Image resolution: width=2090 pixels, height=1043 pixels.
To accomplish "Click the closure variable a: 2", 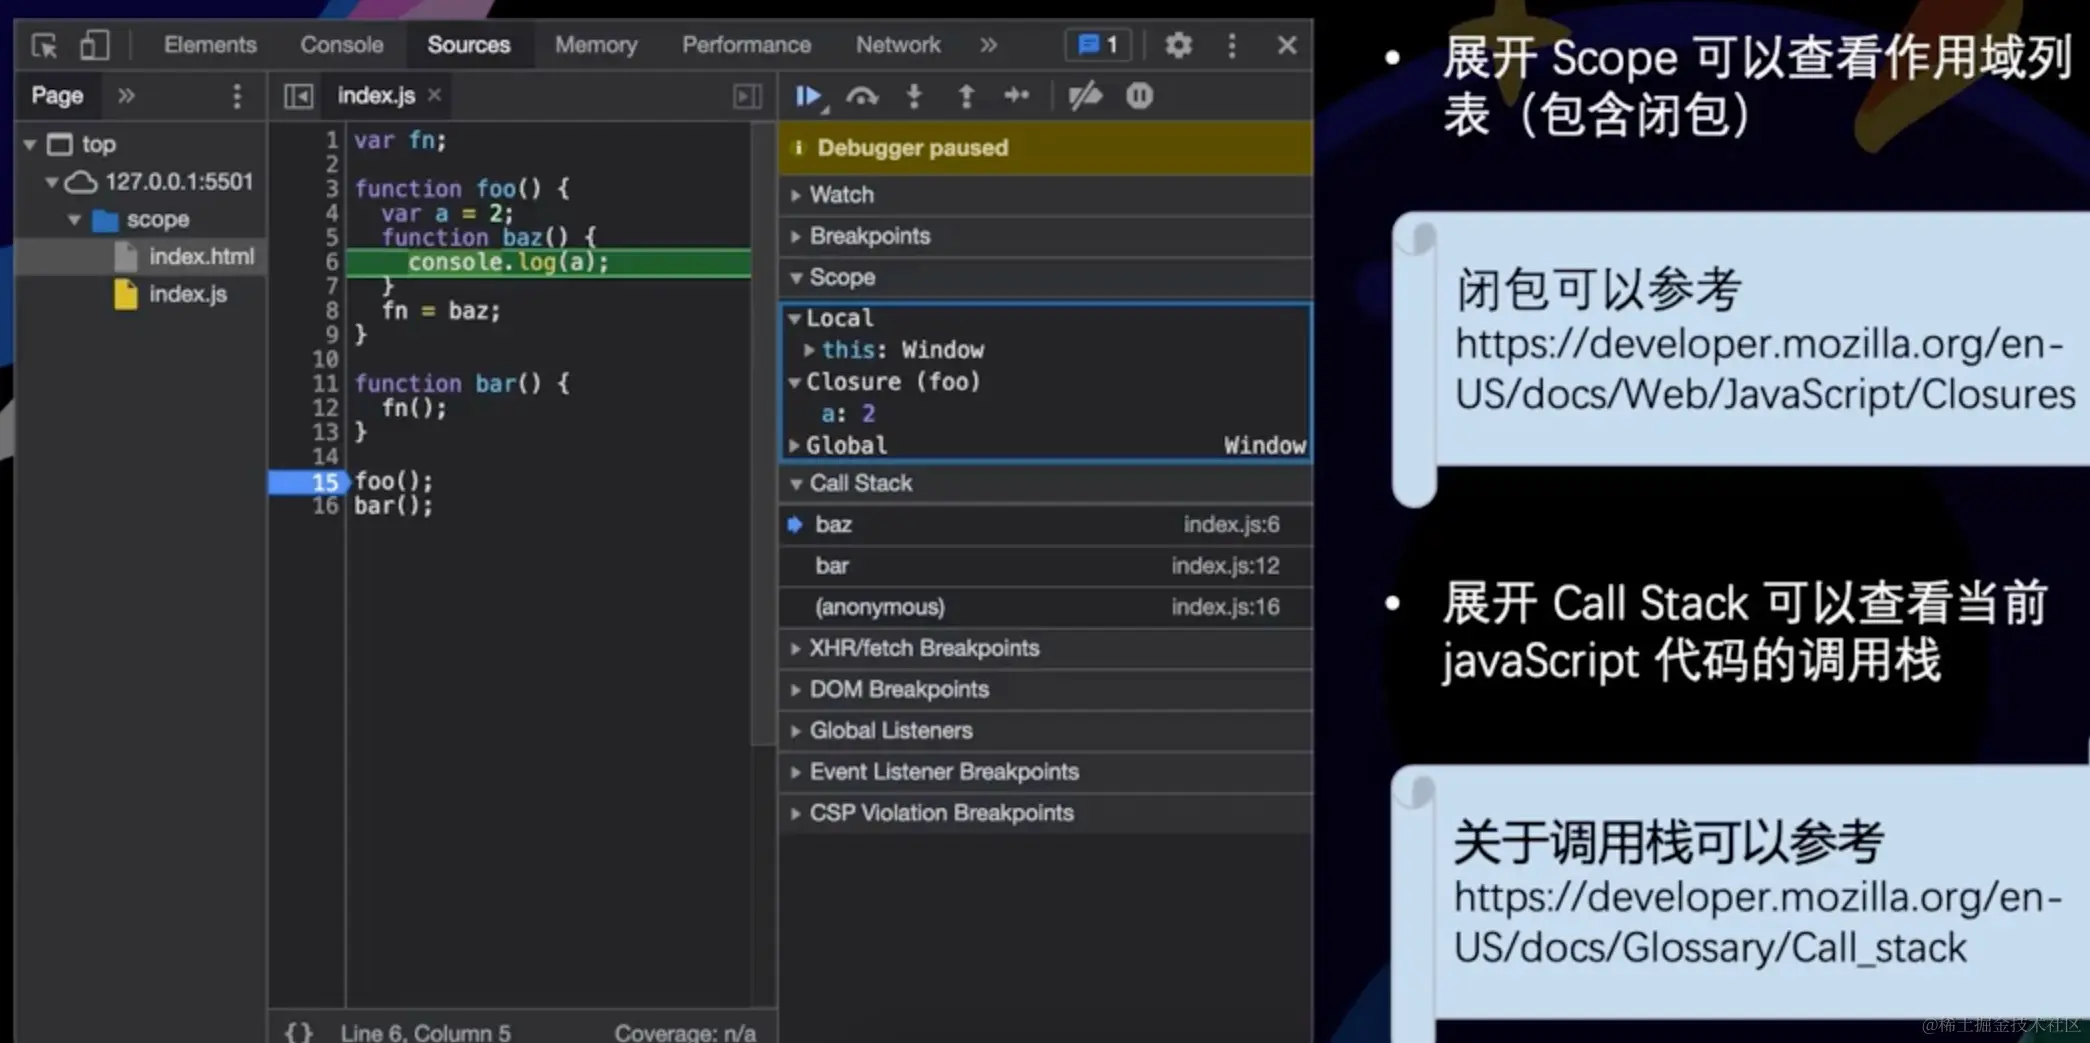I will point(848,414).
